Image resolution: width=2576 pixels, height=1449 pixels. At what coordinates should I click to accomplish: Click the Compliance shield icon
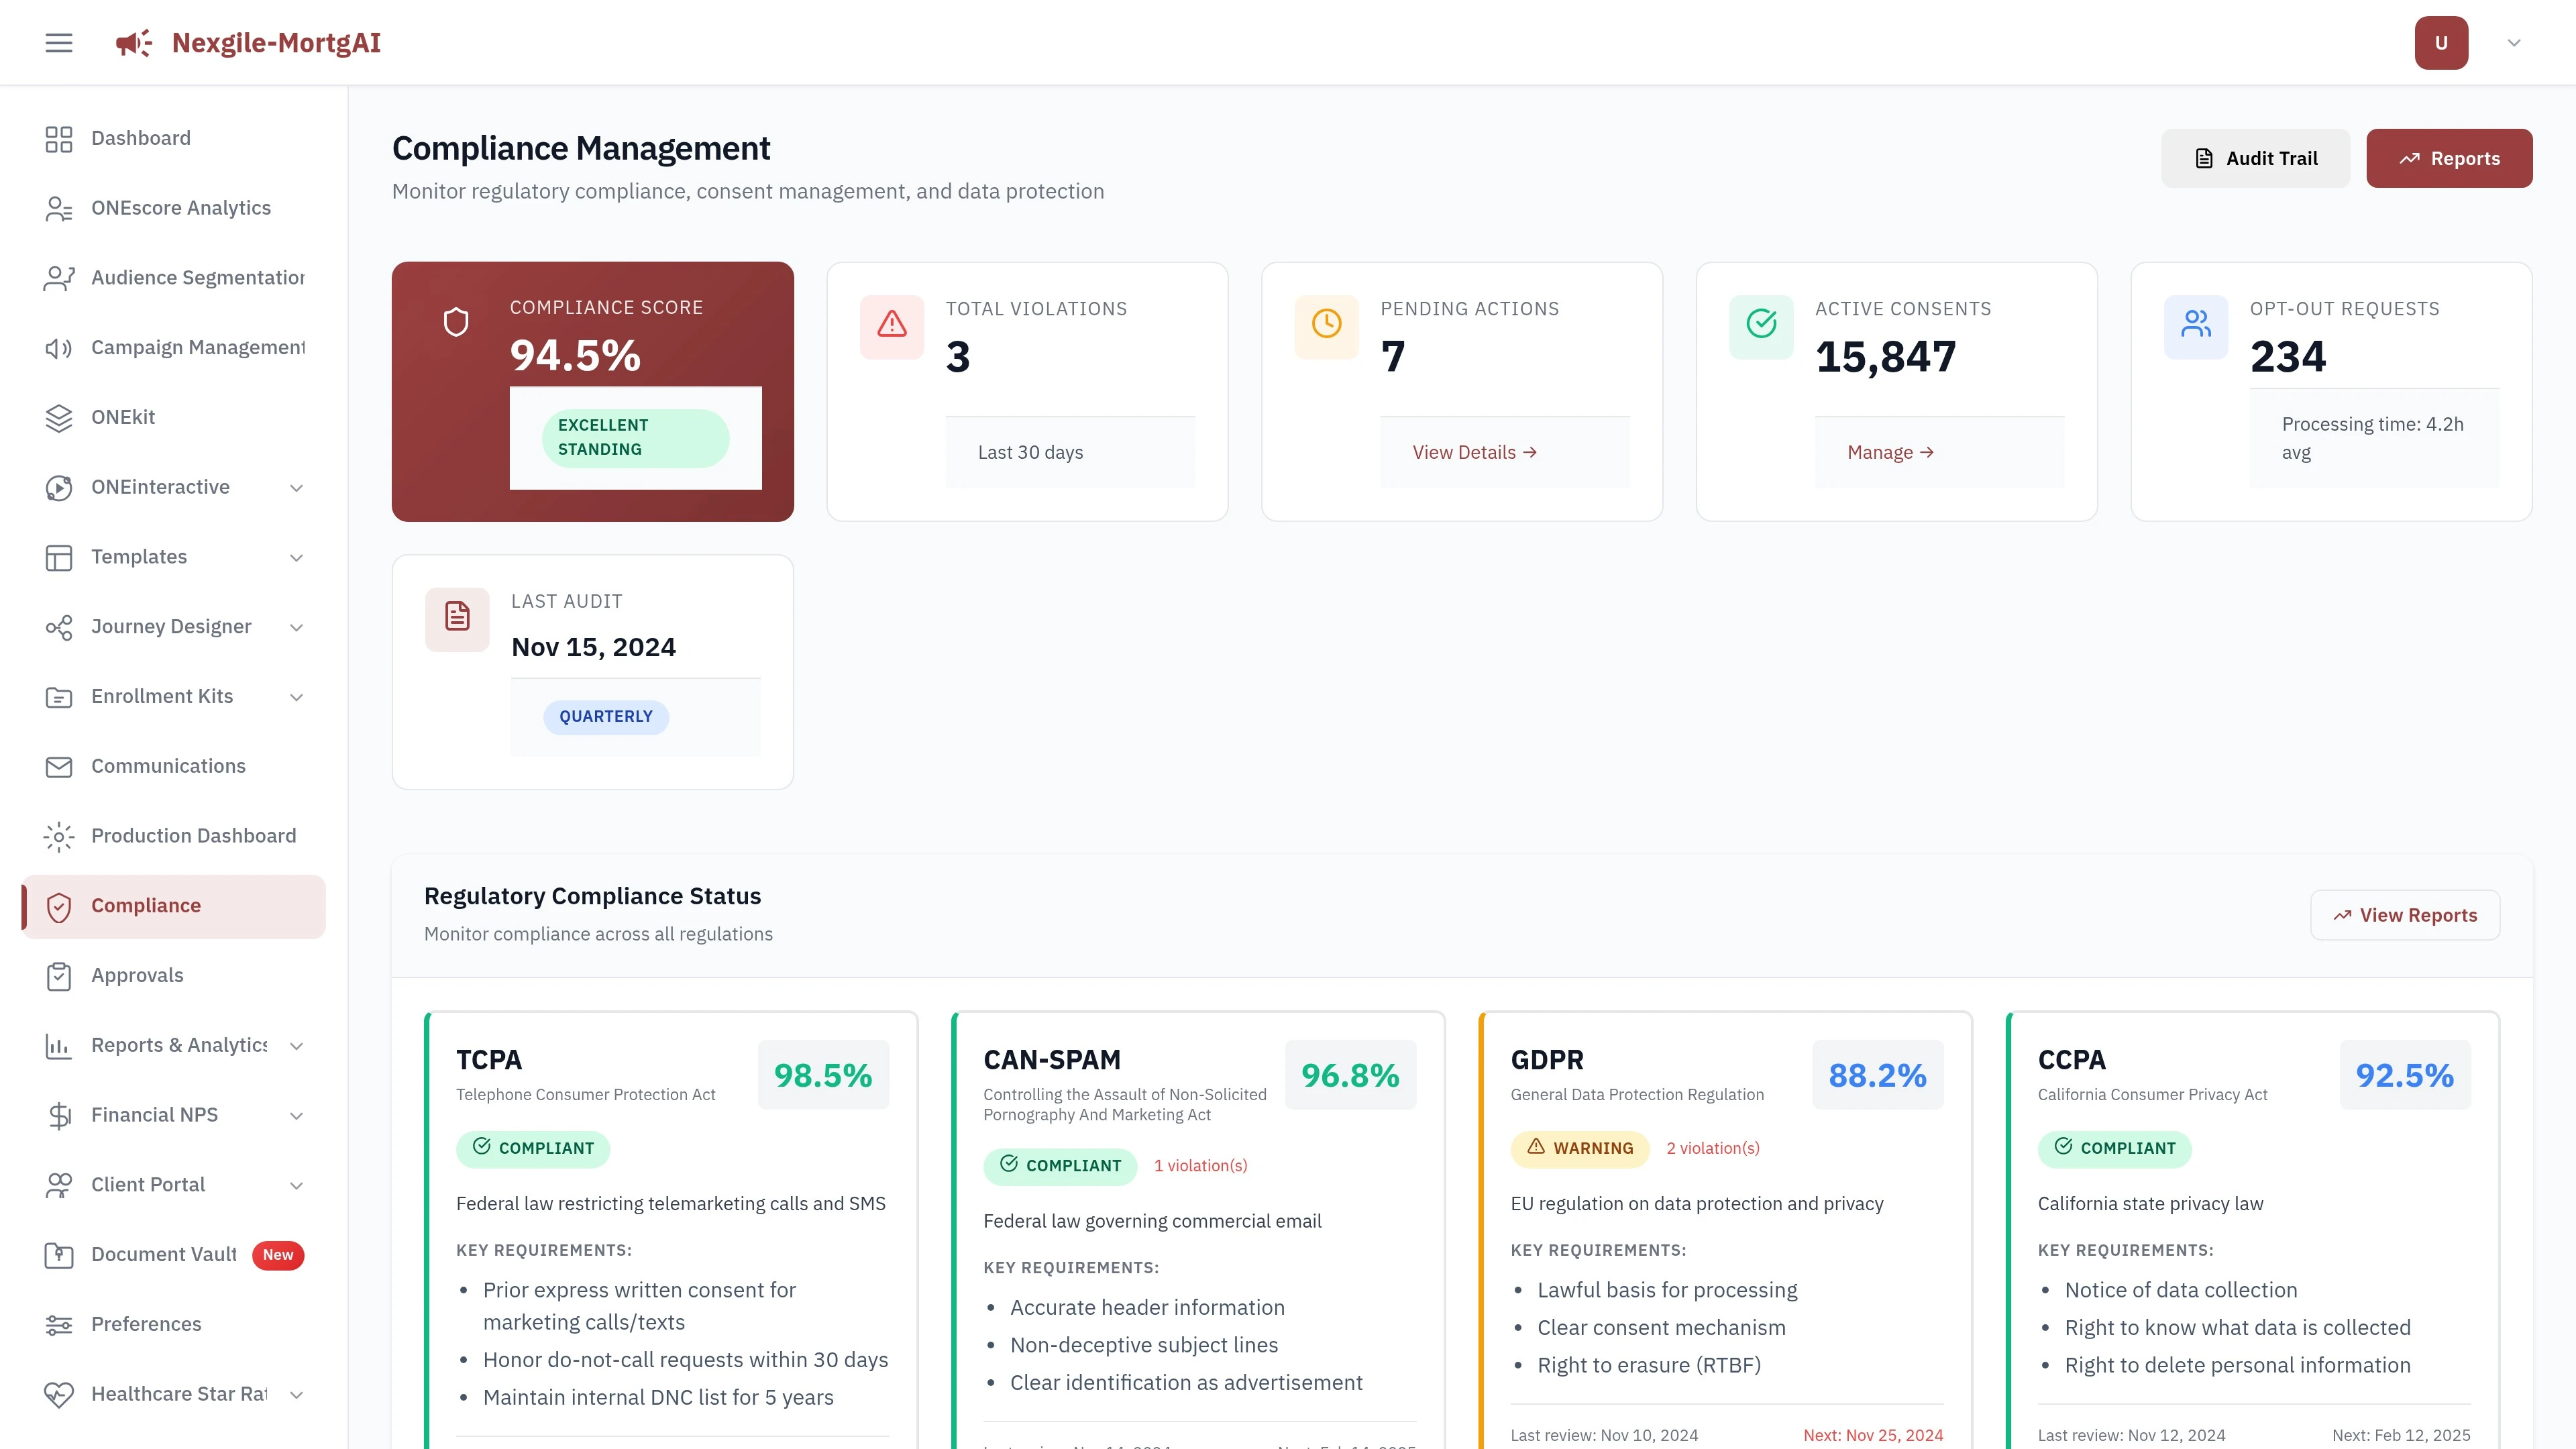[x=59, y=906]
